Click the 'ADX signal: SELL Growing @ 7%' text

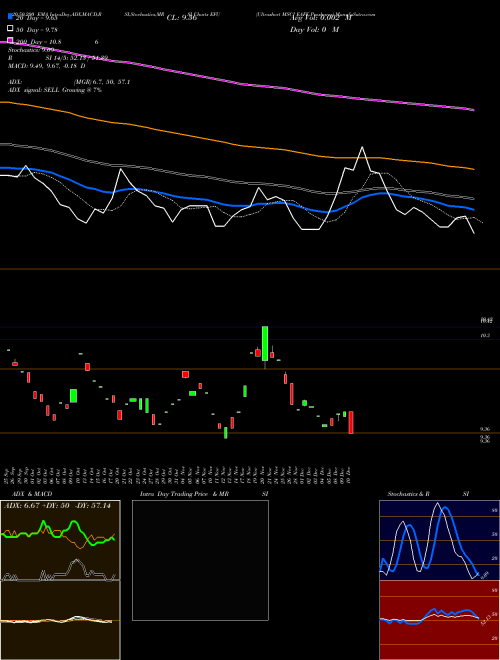55,90
